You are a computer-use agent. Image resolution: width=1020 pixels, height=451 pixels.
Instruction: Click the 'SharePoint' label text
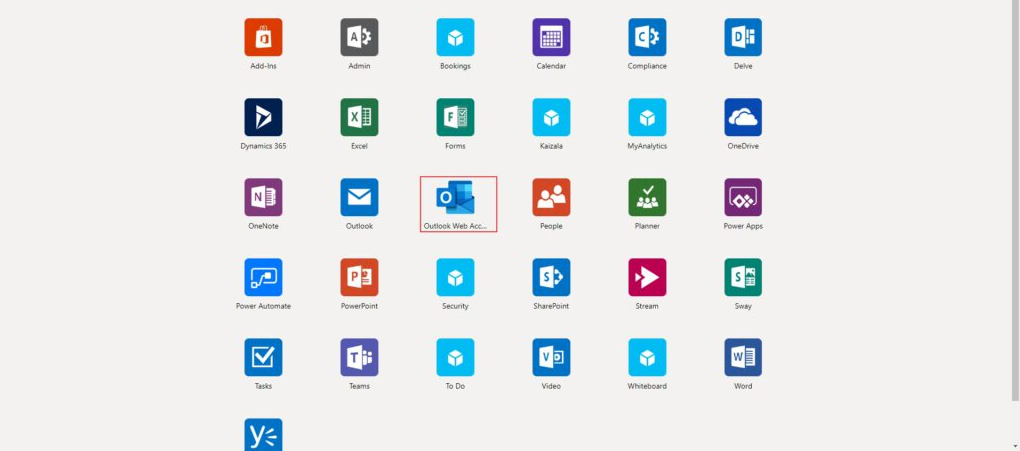(551, 306)
